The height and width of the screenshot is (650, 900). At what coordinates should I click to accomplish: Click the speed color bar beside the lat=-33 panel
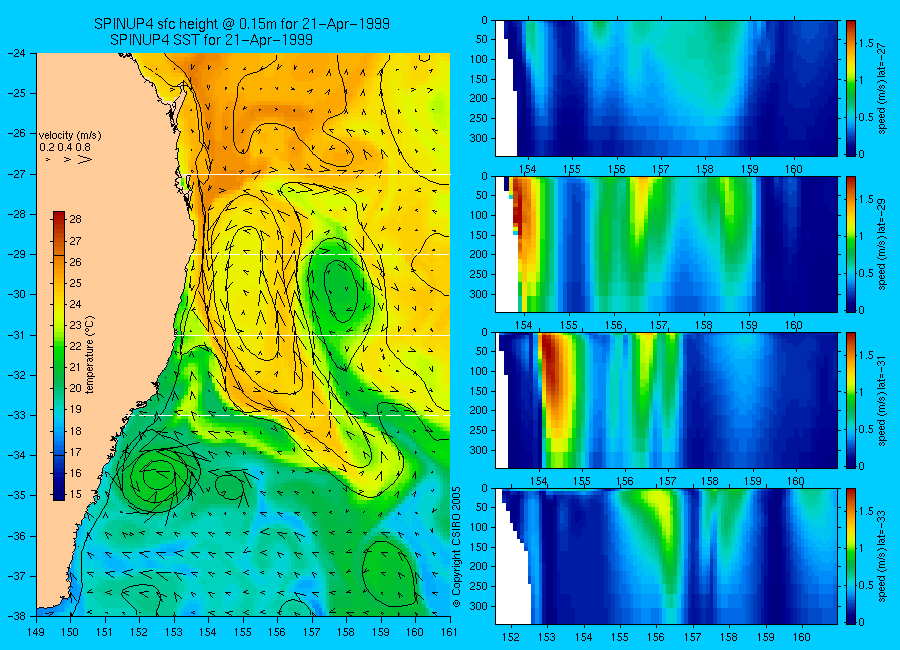click(851, 556)
